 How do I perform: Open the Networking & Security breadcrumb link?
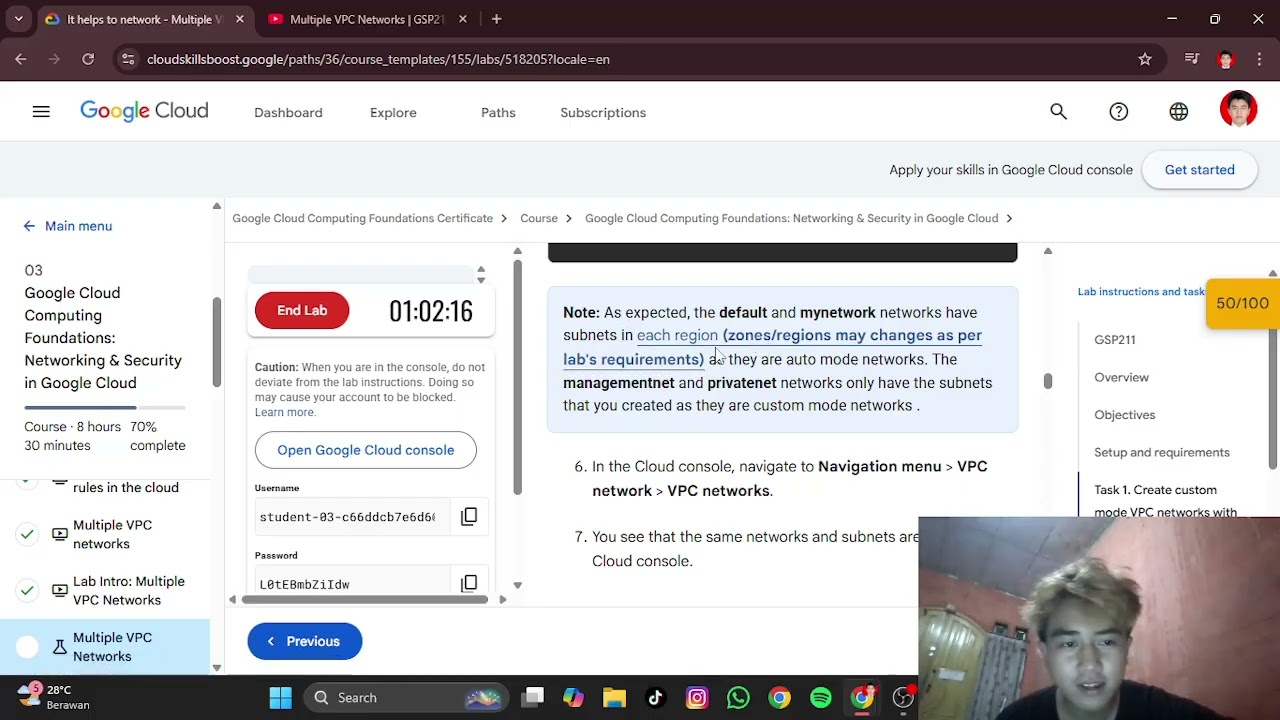click(x=791, y=218)
